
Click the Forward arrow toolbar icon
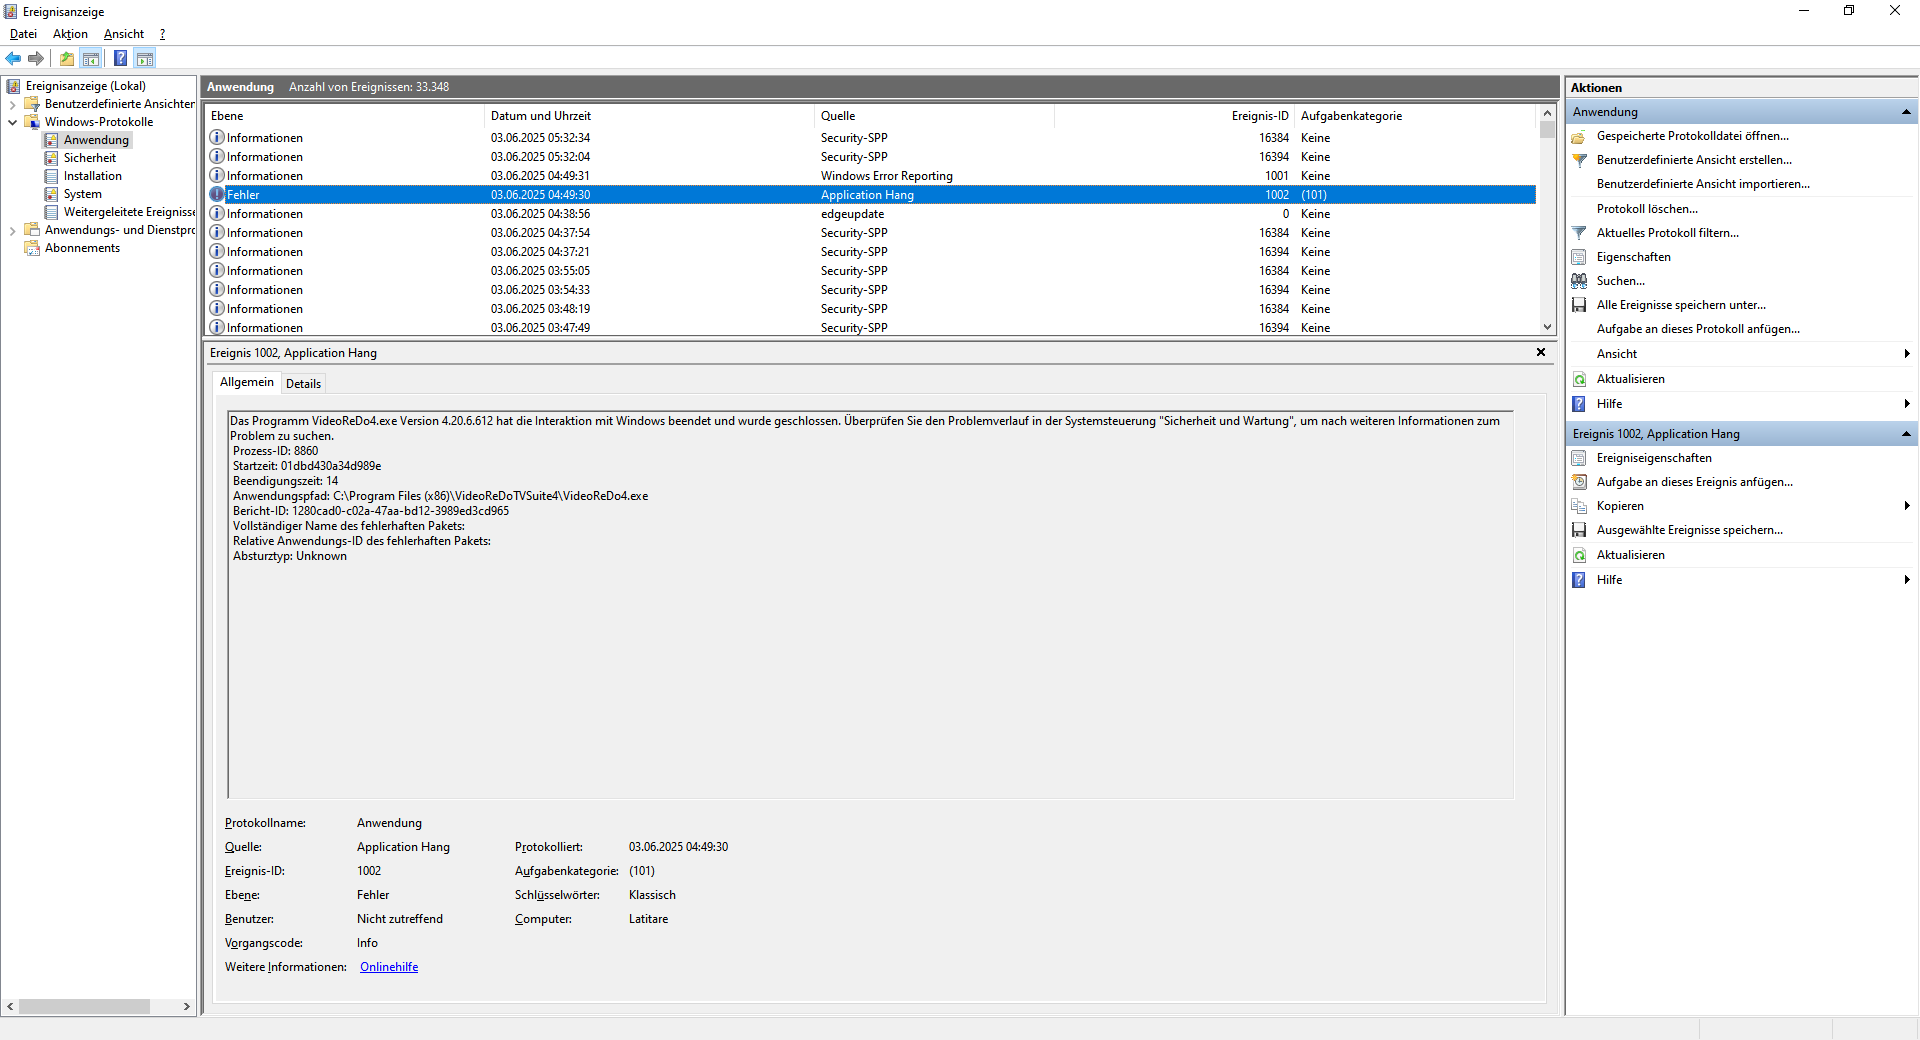click(36, 58)
